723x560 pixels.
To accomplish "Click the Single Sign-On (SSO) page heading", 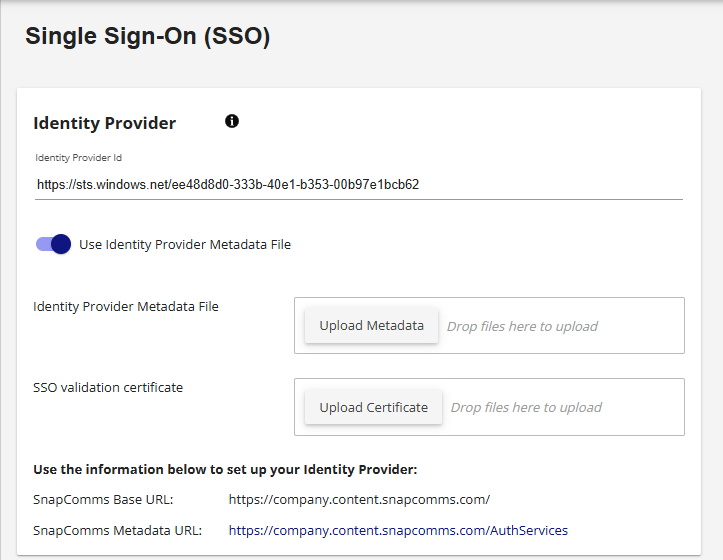I will [x=148, y=36].
